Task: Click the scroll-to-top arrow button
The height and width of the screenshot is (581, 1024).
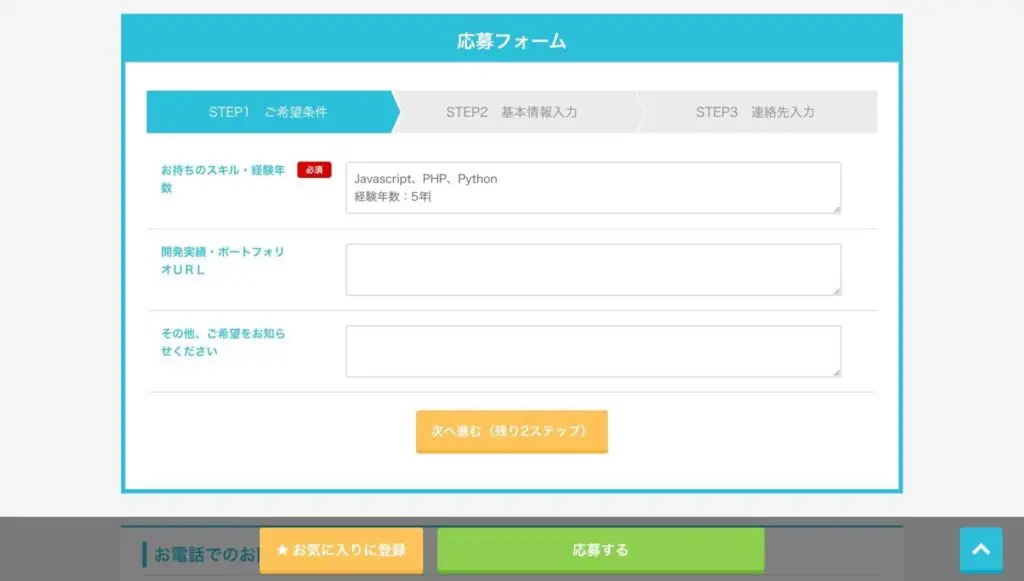Action: coord(981,550)
